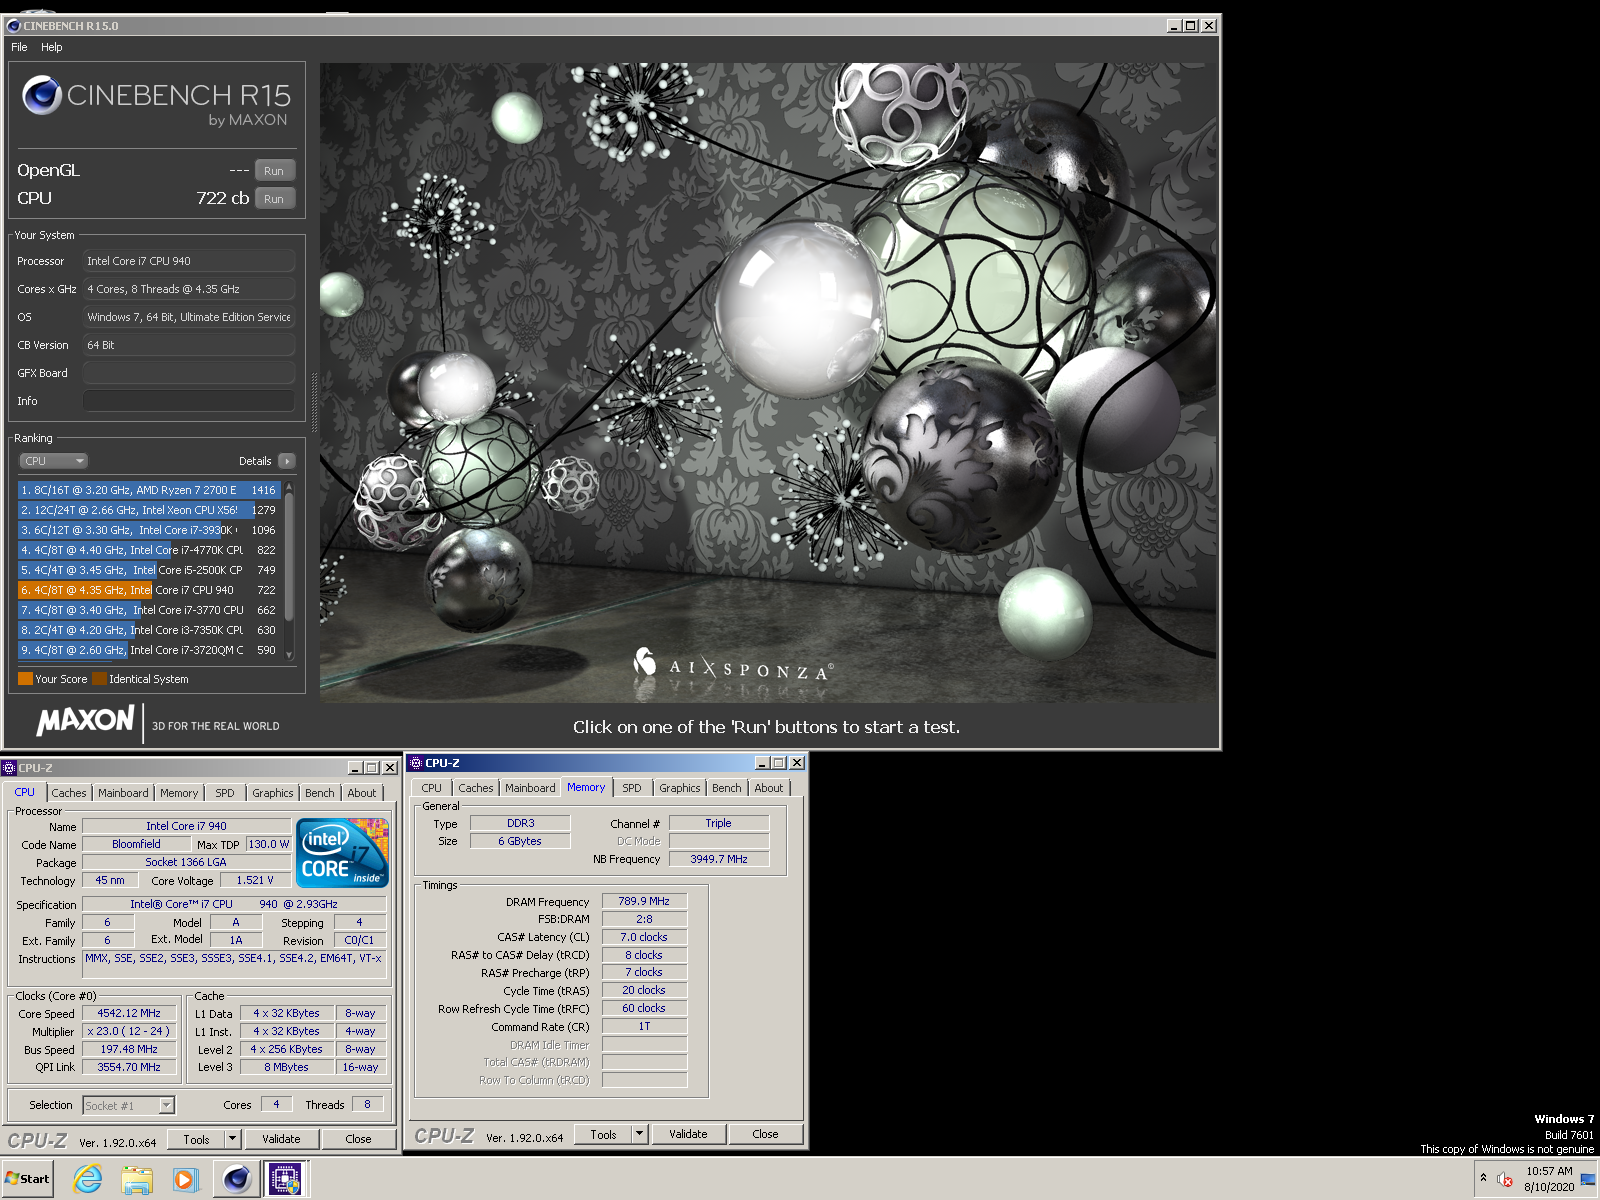Viewport: 1600px width, 1200px height.
Task: Click the AIXSPONZA logo in the render
Action: click(733, 665)
